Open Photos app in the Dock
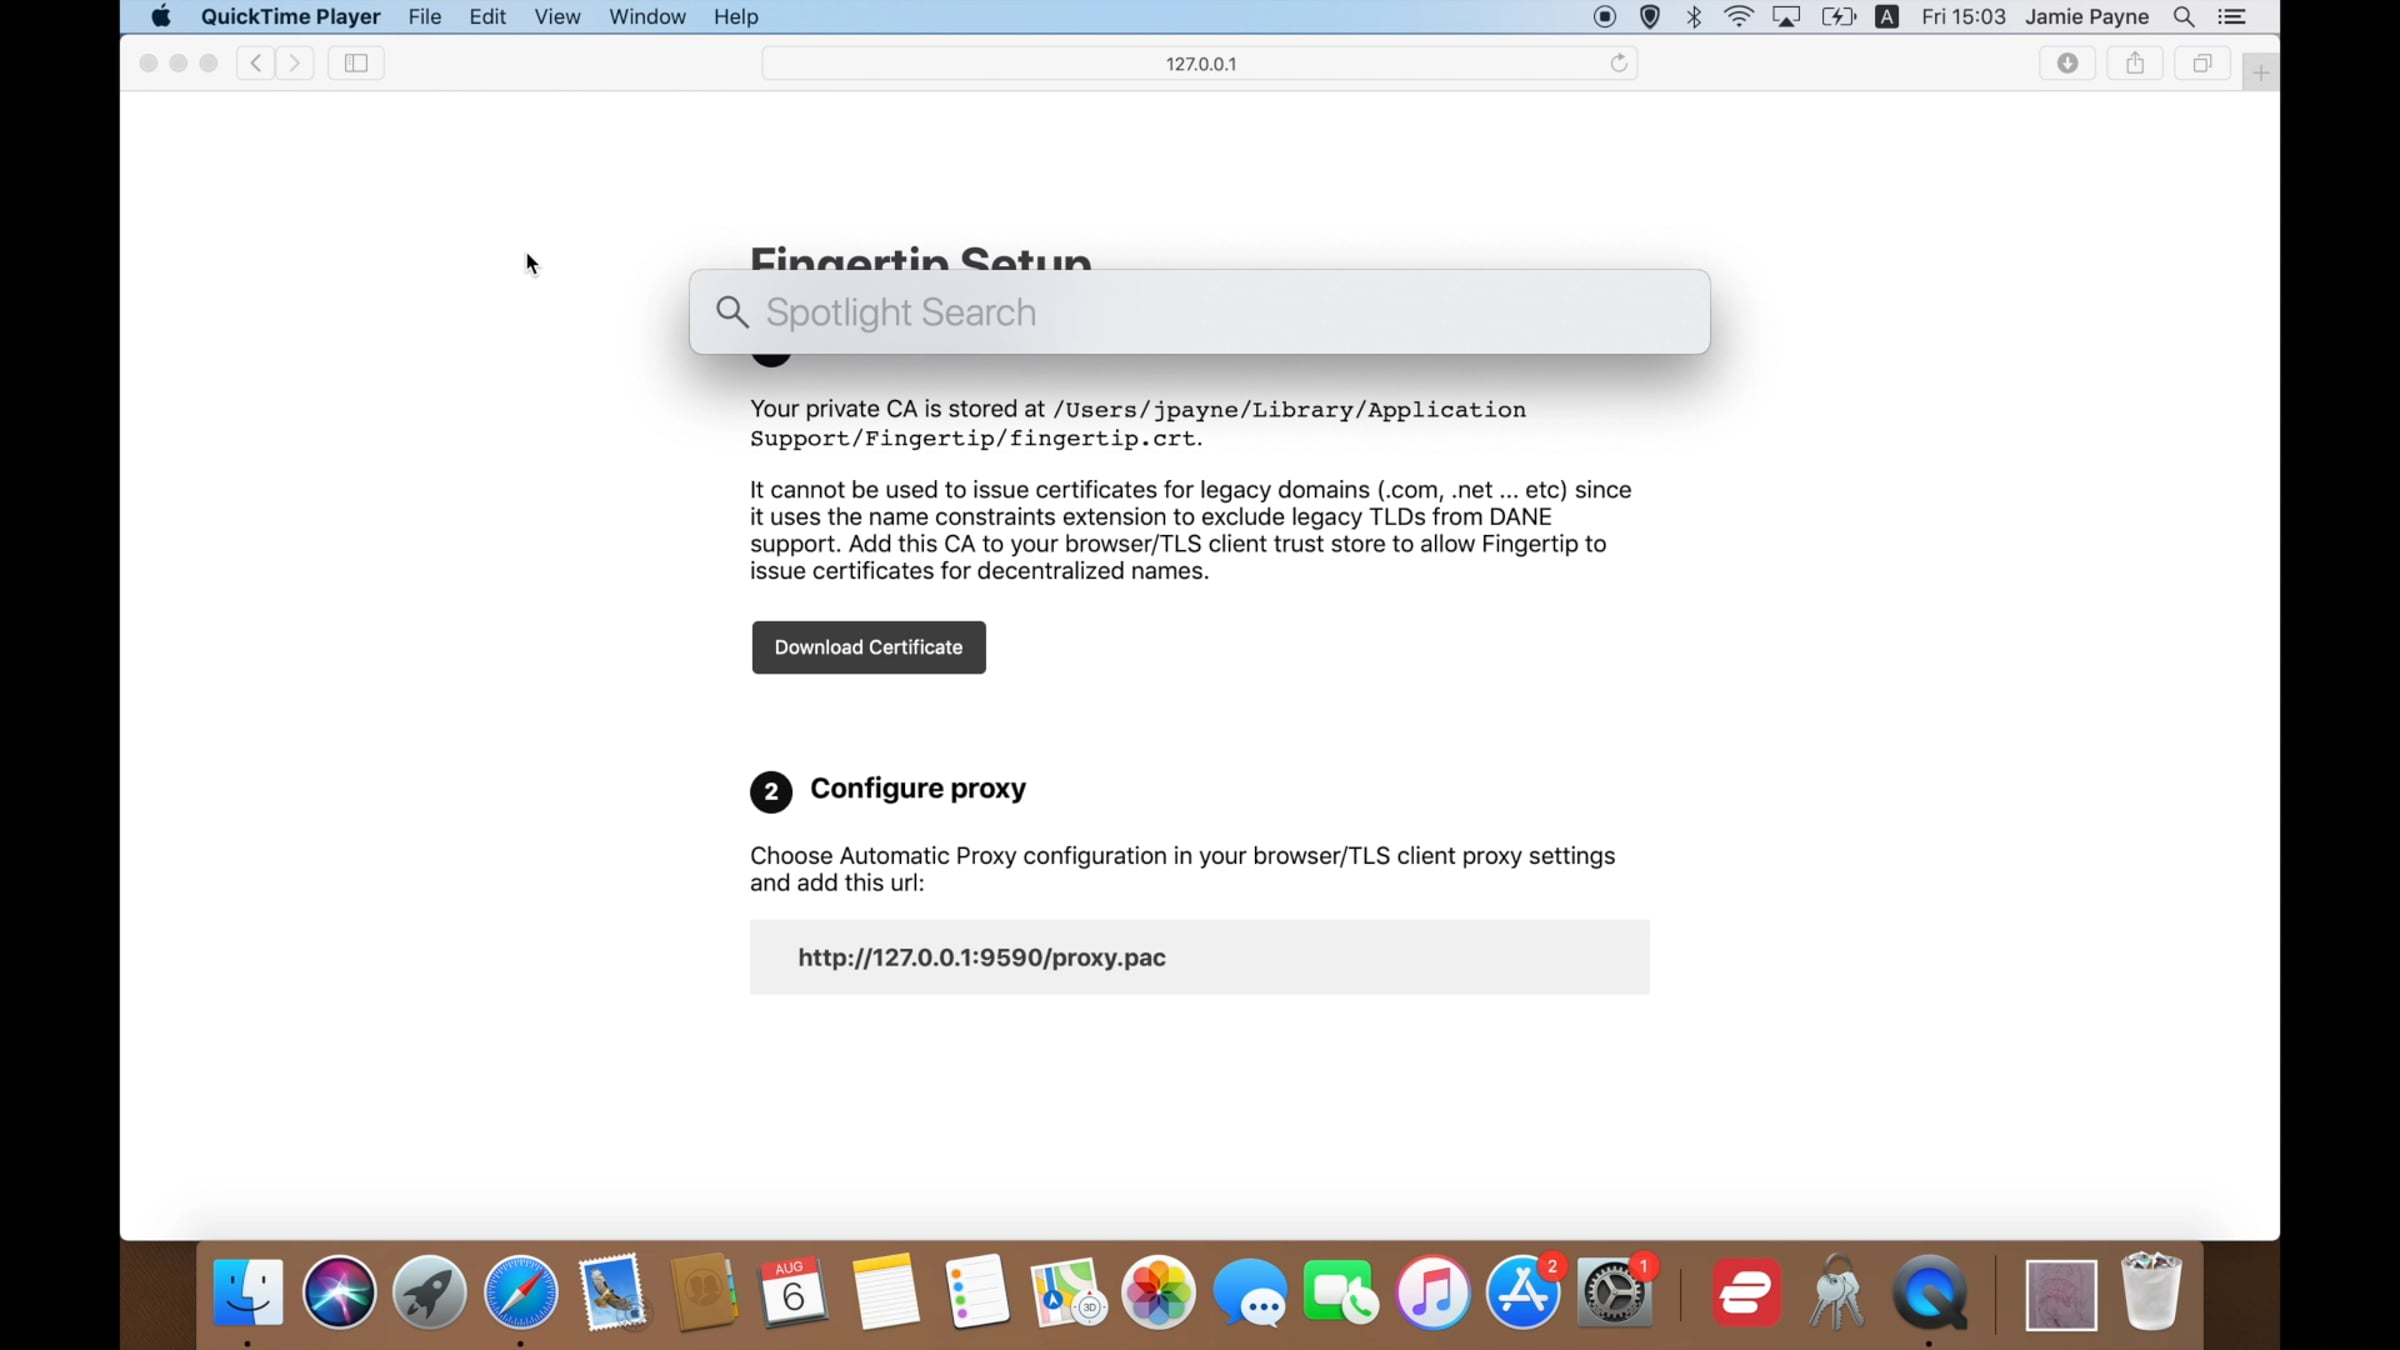Viewport: 2400px width, 1350px height. [1159, 1292]
